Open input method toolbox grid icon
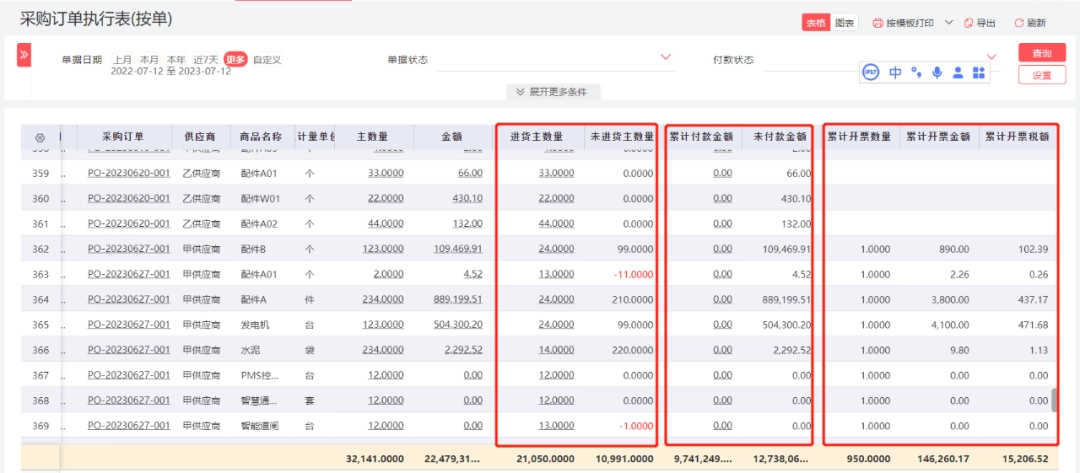The width and height of the screenshot is (1080, 473). point(978,72)
